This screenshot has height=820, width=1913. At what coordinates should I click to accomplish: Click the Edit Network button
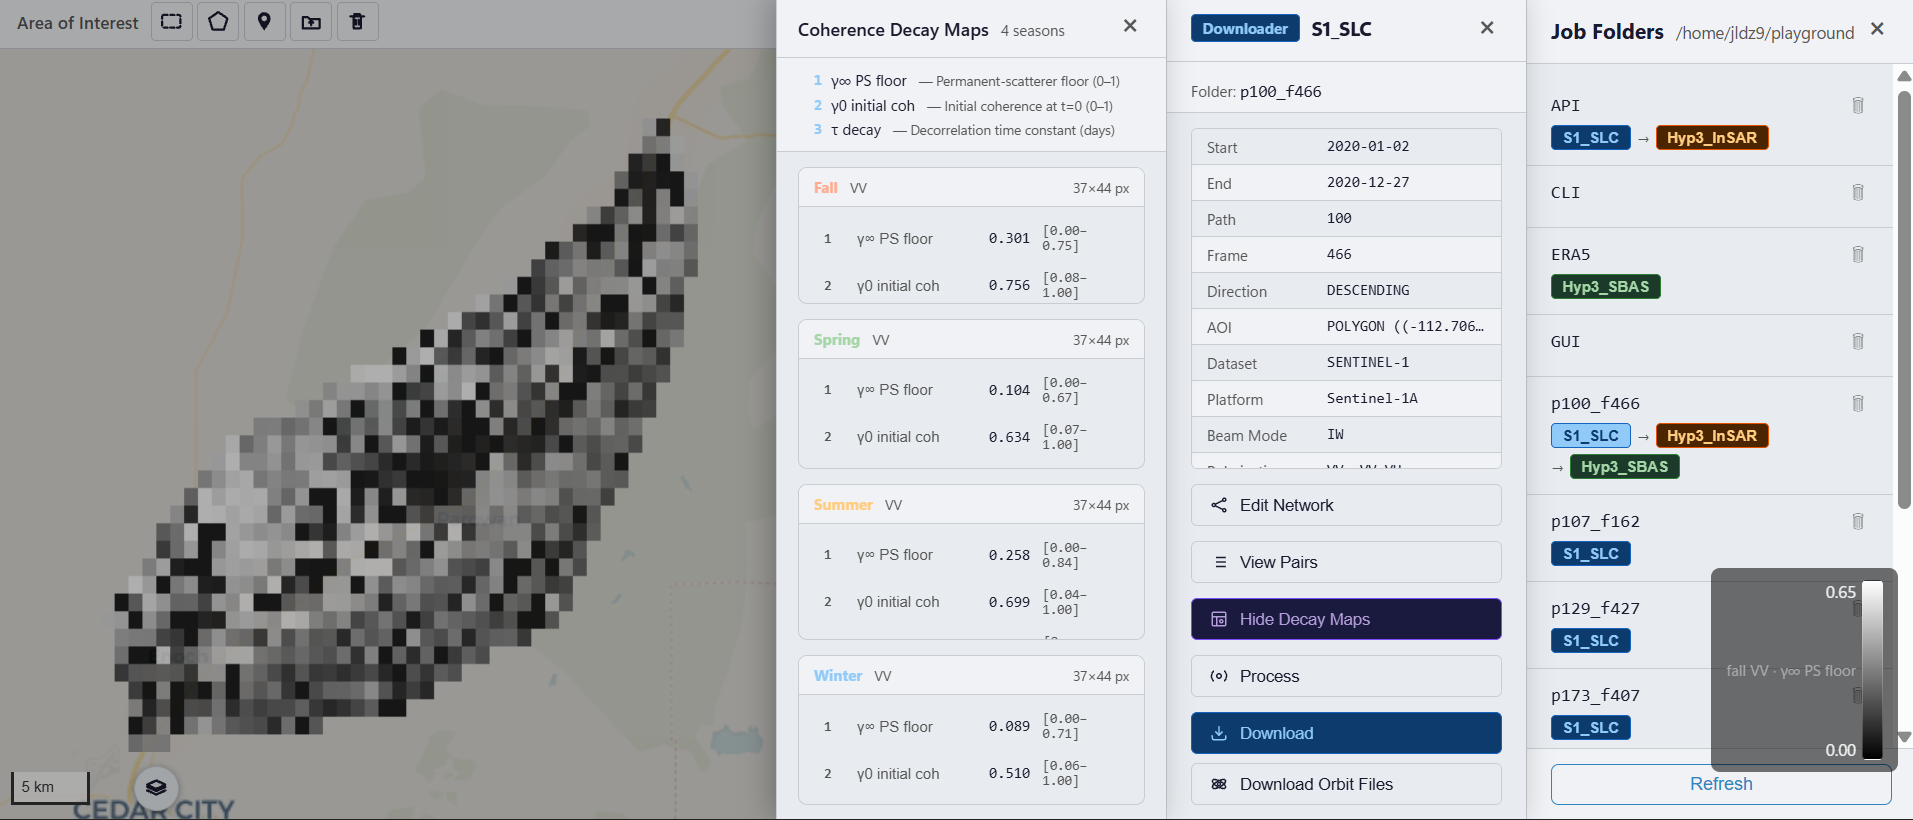click(x=1345, y=505)
